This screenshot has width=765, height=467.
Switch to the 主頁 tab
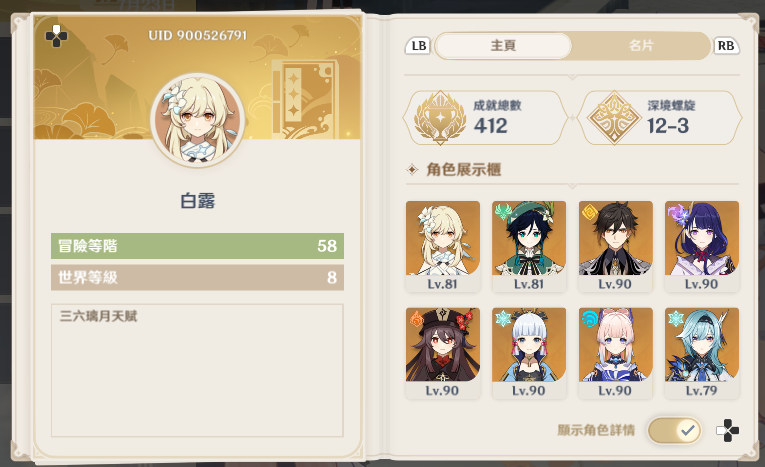click(x=503, y=46)
